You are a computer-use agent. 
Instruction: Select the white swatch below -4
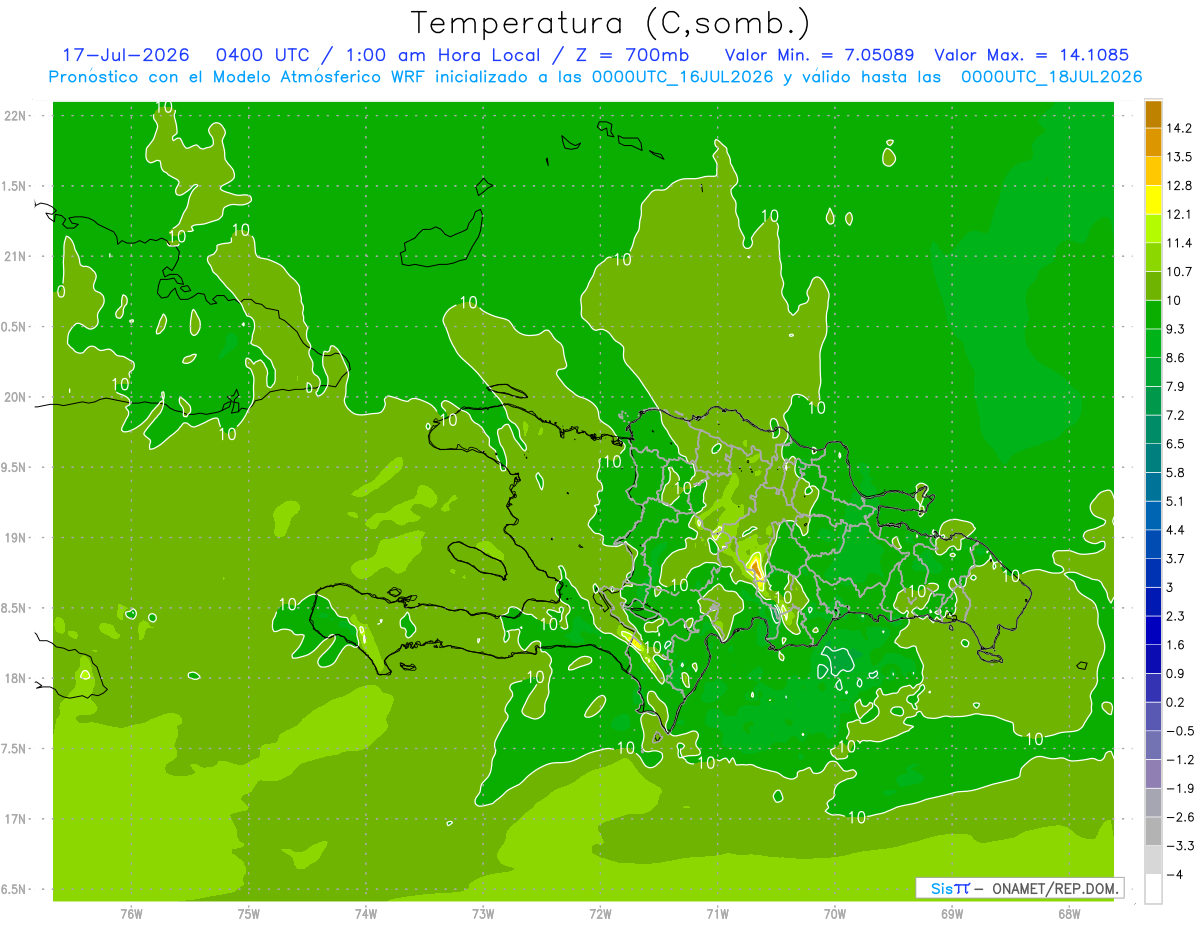pos(1153,888)
